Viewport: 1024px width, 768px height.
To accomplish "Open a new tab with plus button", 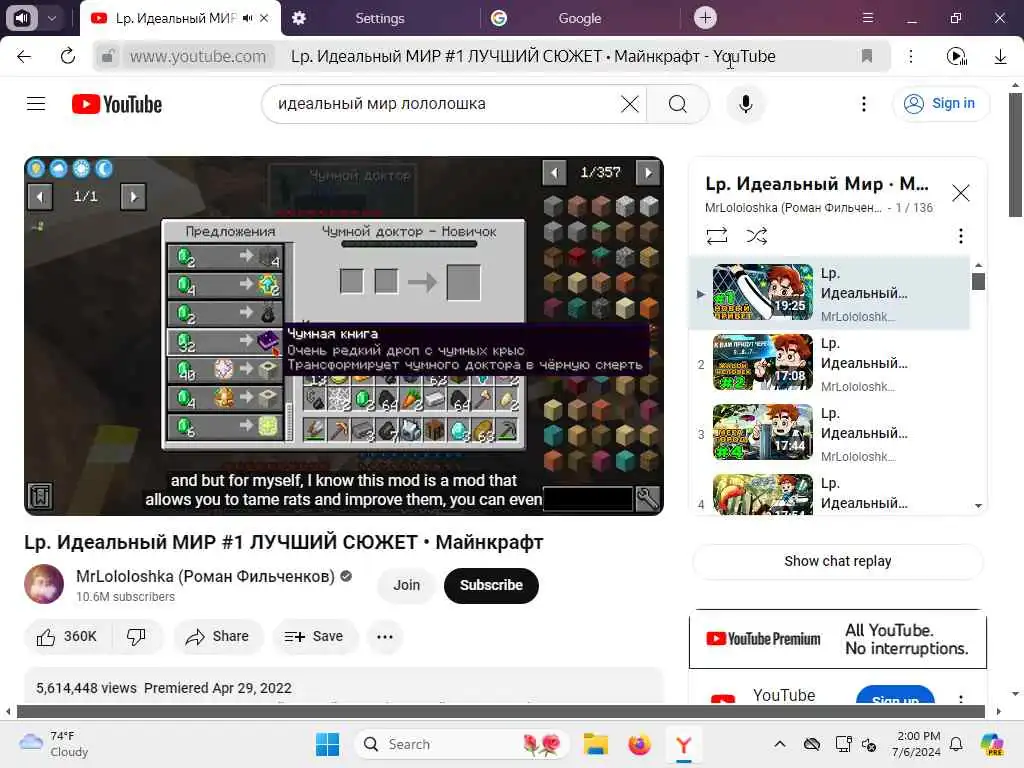I will 705,18.
